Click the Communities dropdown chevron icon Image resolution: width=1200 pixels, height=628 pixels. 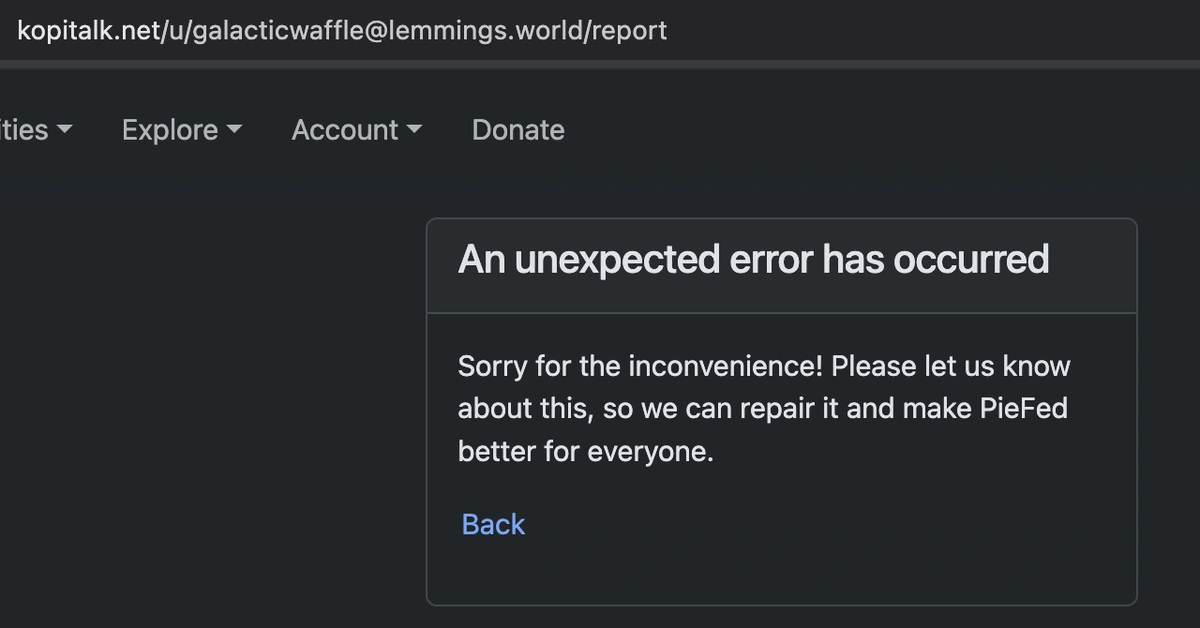coord(64,130)
